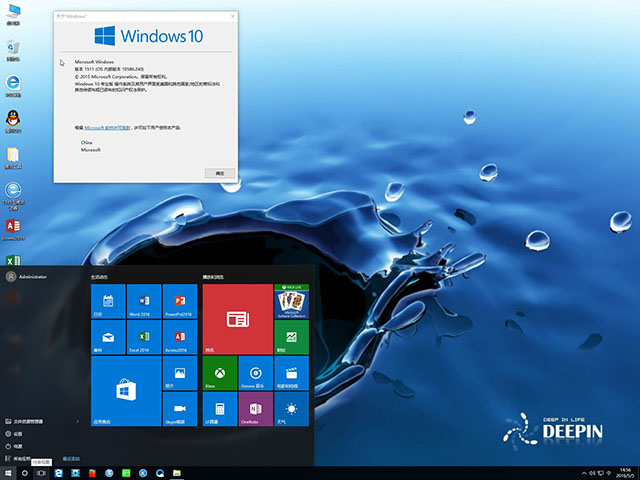Open the red News tile
The width and height of the screenshot is (640, 480).
[237, 319]
